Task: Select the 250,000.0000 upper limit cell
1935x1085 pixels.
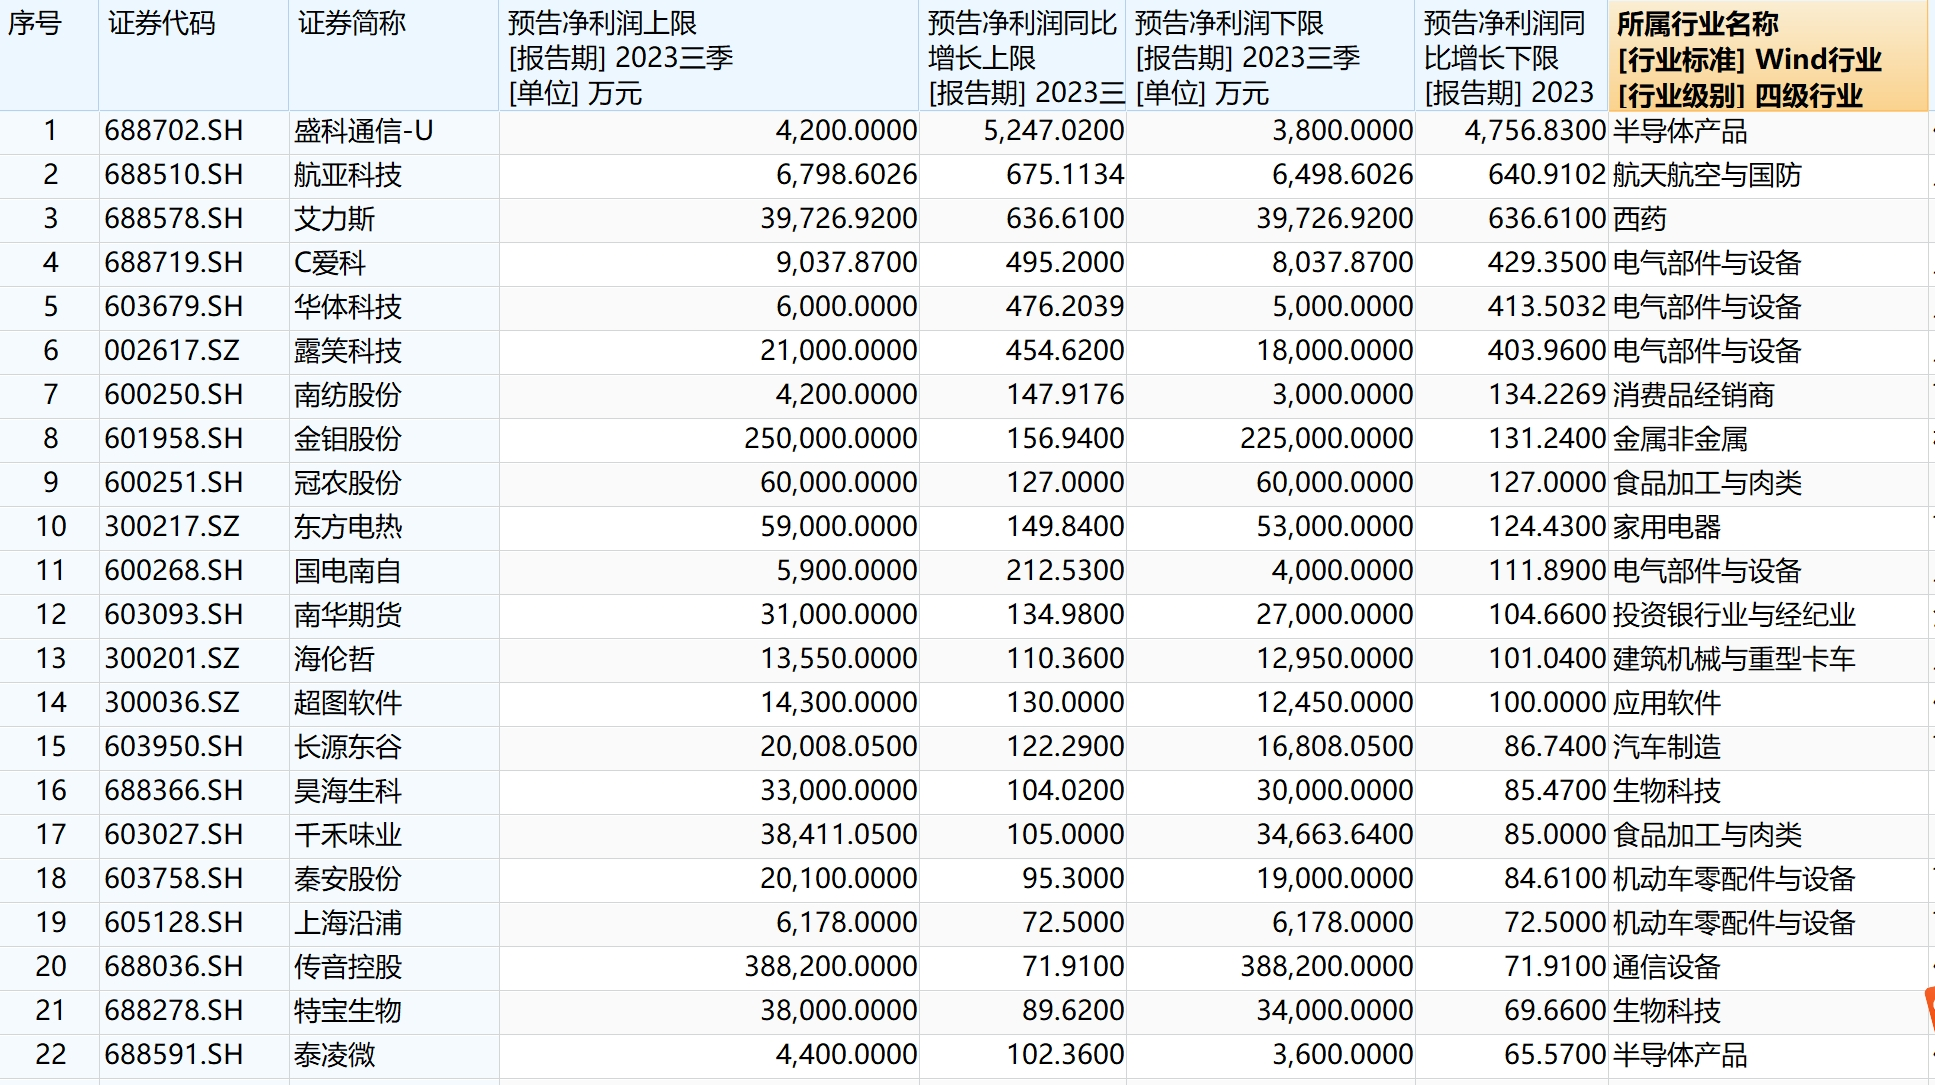Action: pos(830,439)
